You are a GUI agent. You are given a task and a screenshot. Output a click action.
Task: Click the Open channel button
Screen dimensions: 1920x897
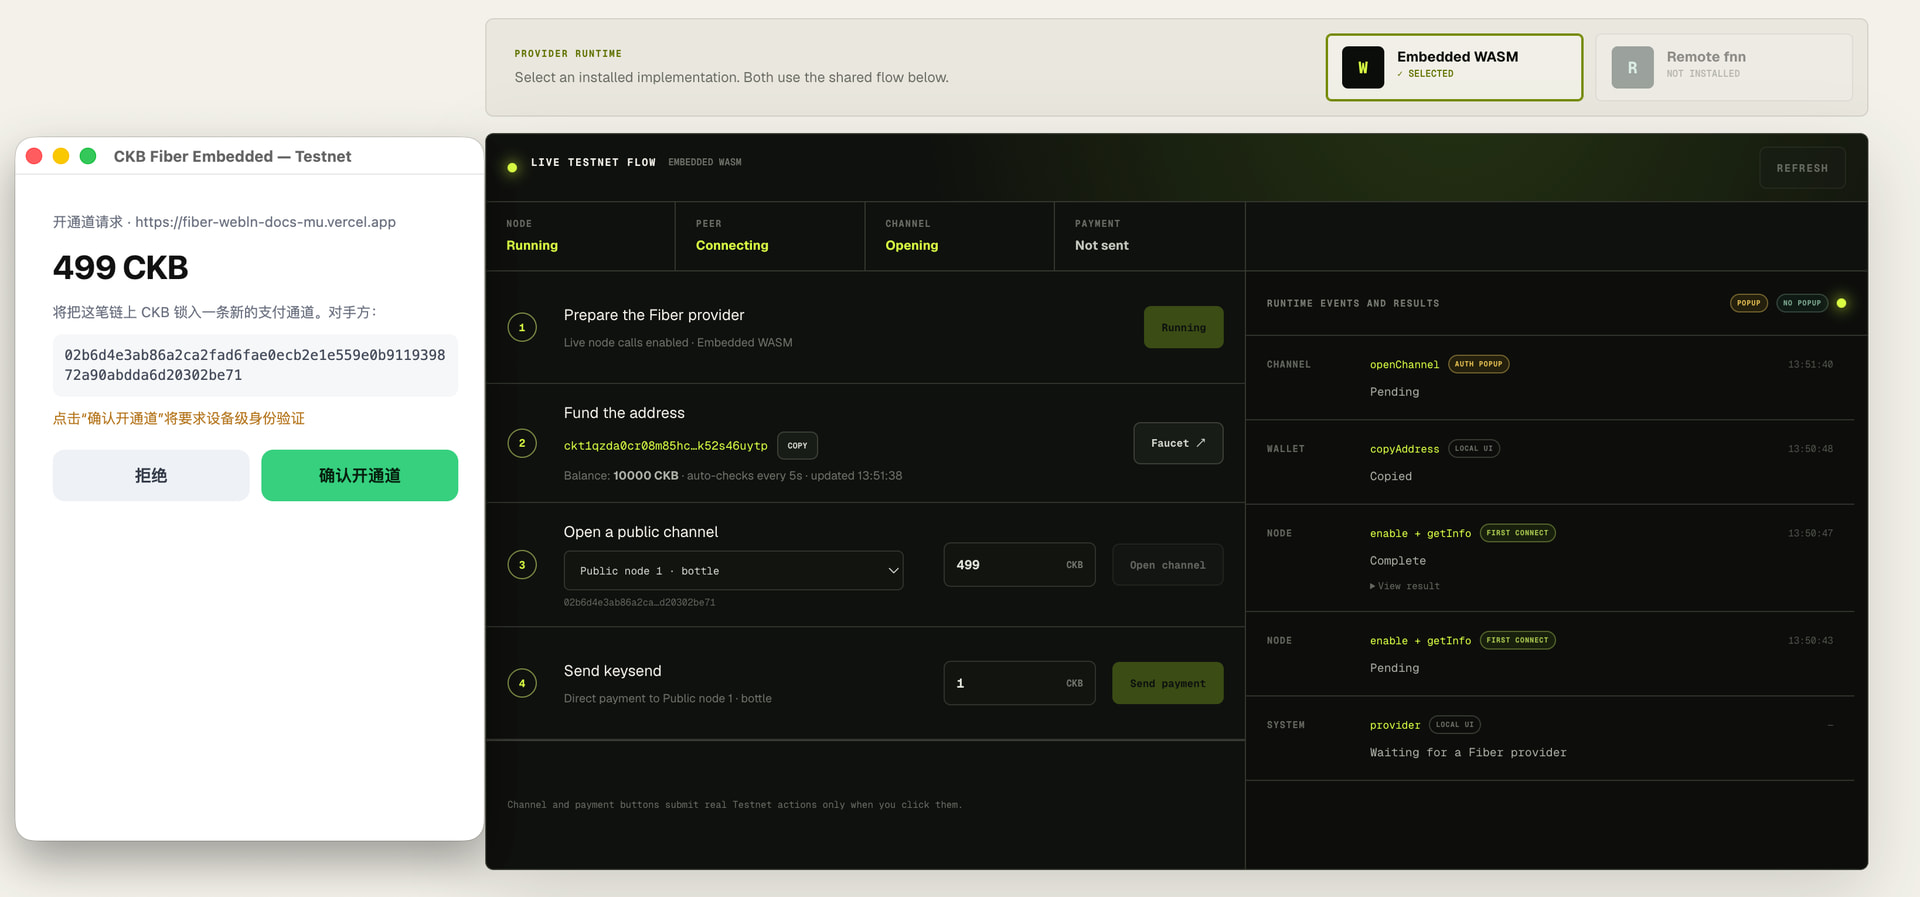point(1167,565)
